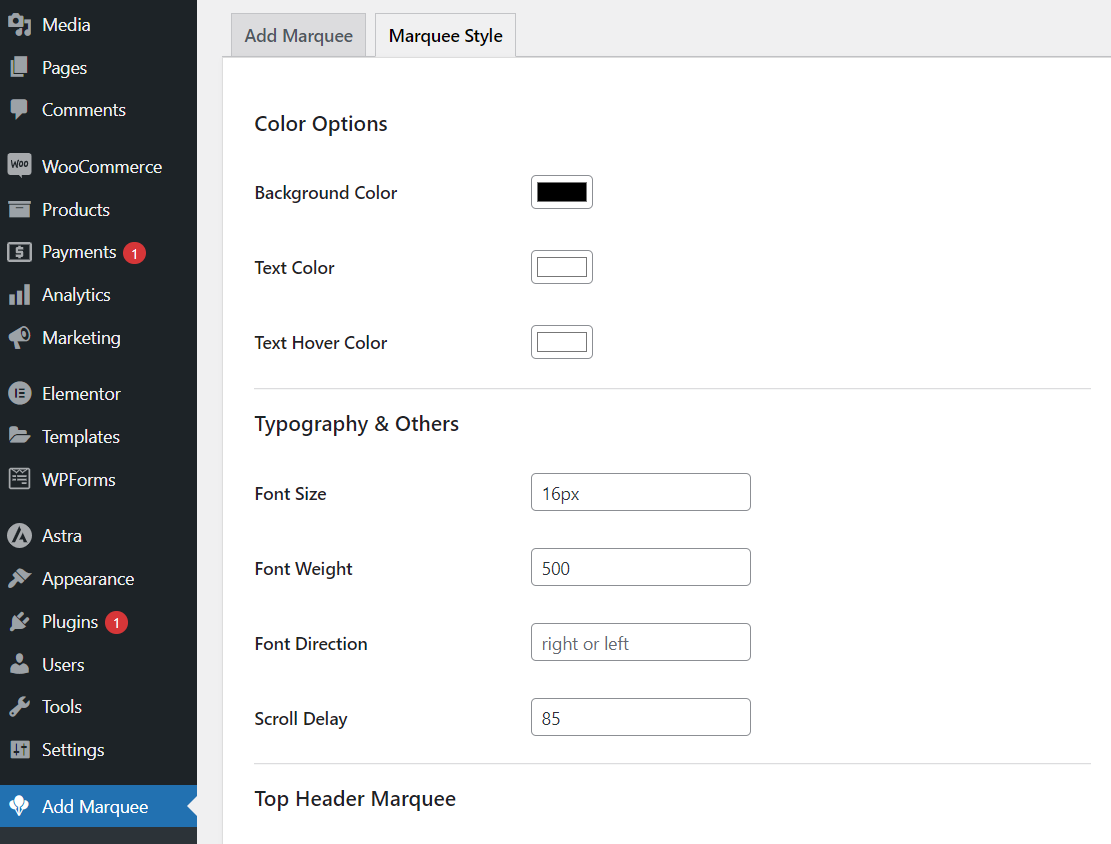1111x844 pixels.
Task: Click the Marketing megaphone icon
Action: pos(19,338)
